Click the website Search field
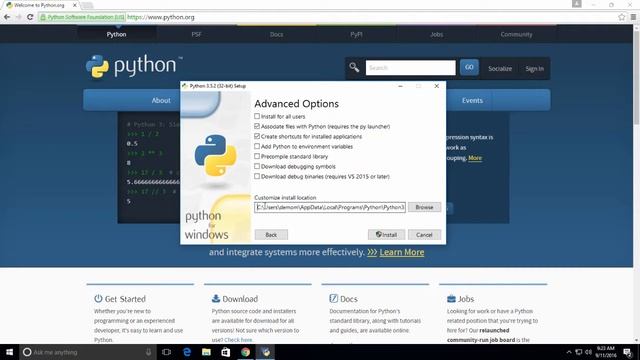640x360 pixels. [411, 68]
